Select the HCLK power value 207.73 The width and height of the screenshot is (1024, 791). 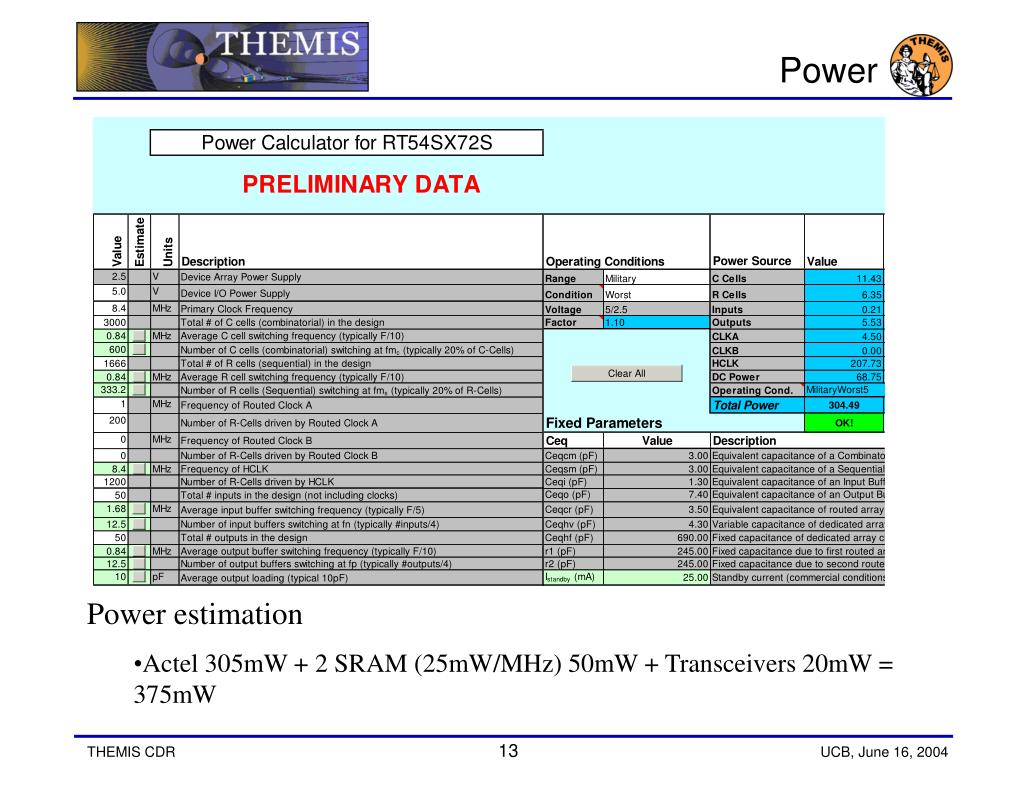point(844,363)
